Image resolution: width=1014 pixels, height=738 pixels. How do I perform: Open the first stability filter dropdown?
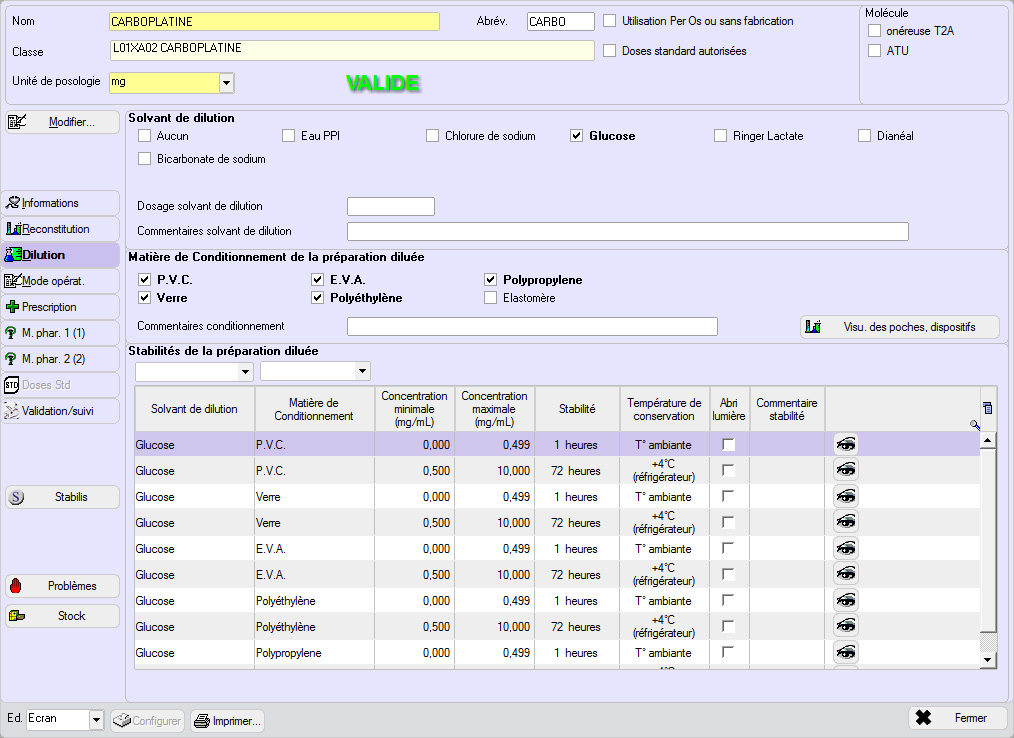point(246,372)
